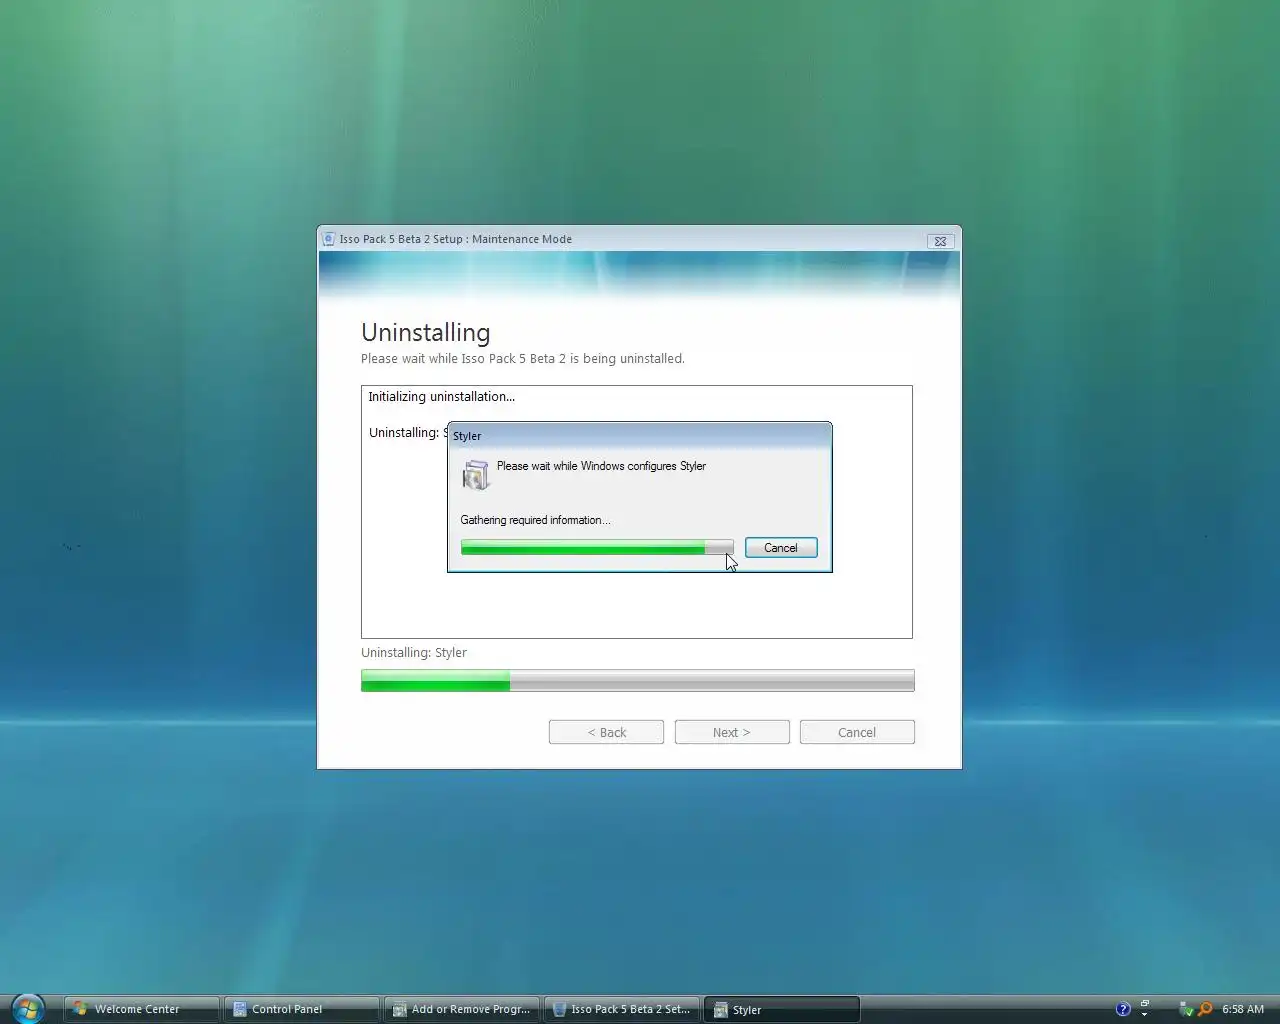Image resolution: width=1280 pixels, height=1024 pixels.
Task: Click the blue help icon in system tray
Action: pos(1123,1009)
